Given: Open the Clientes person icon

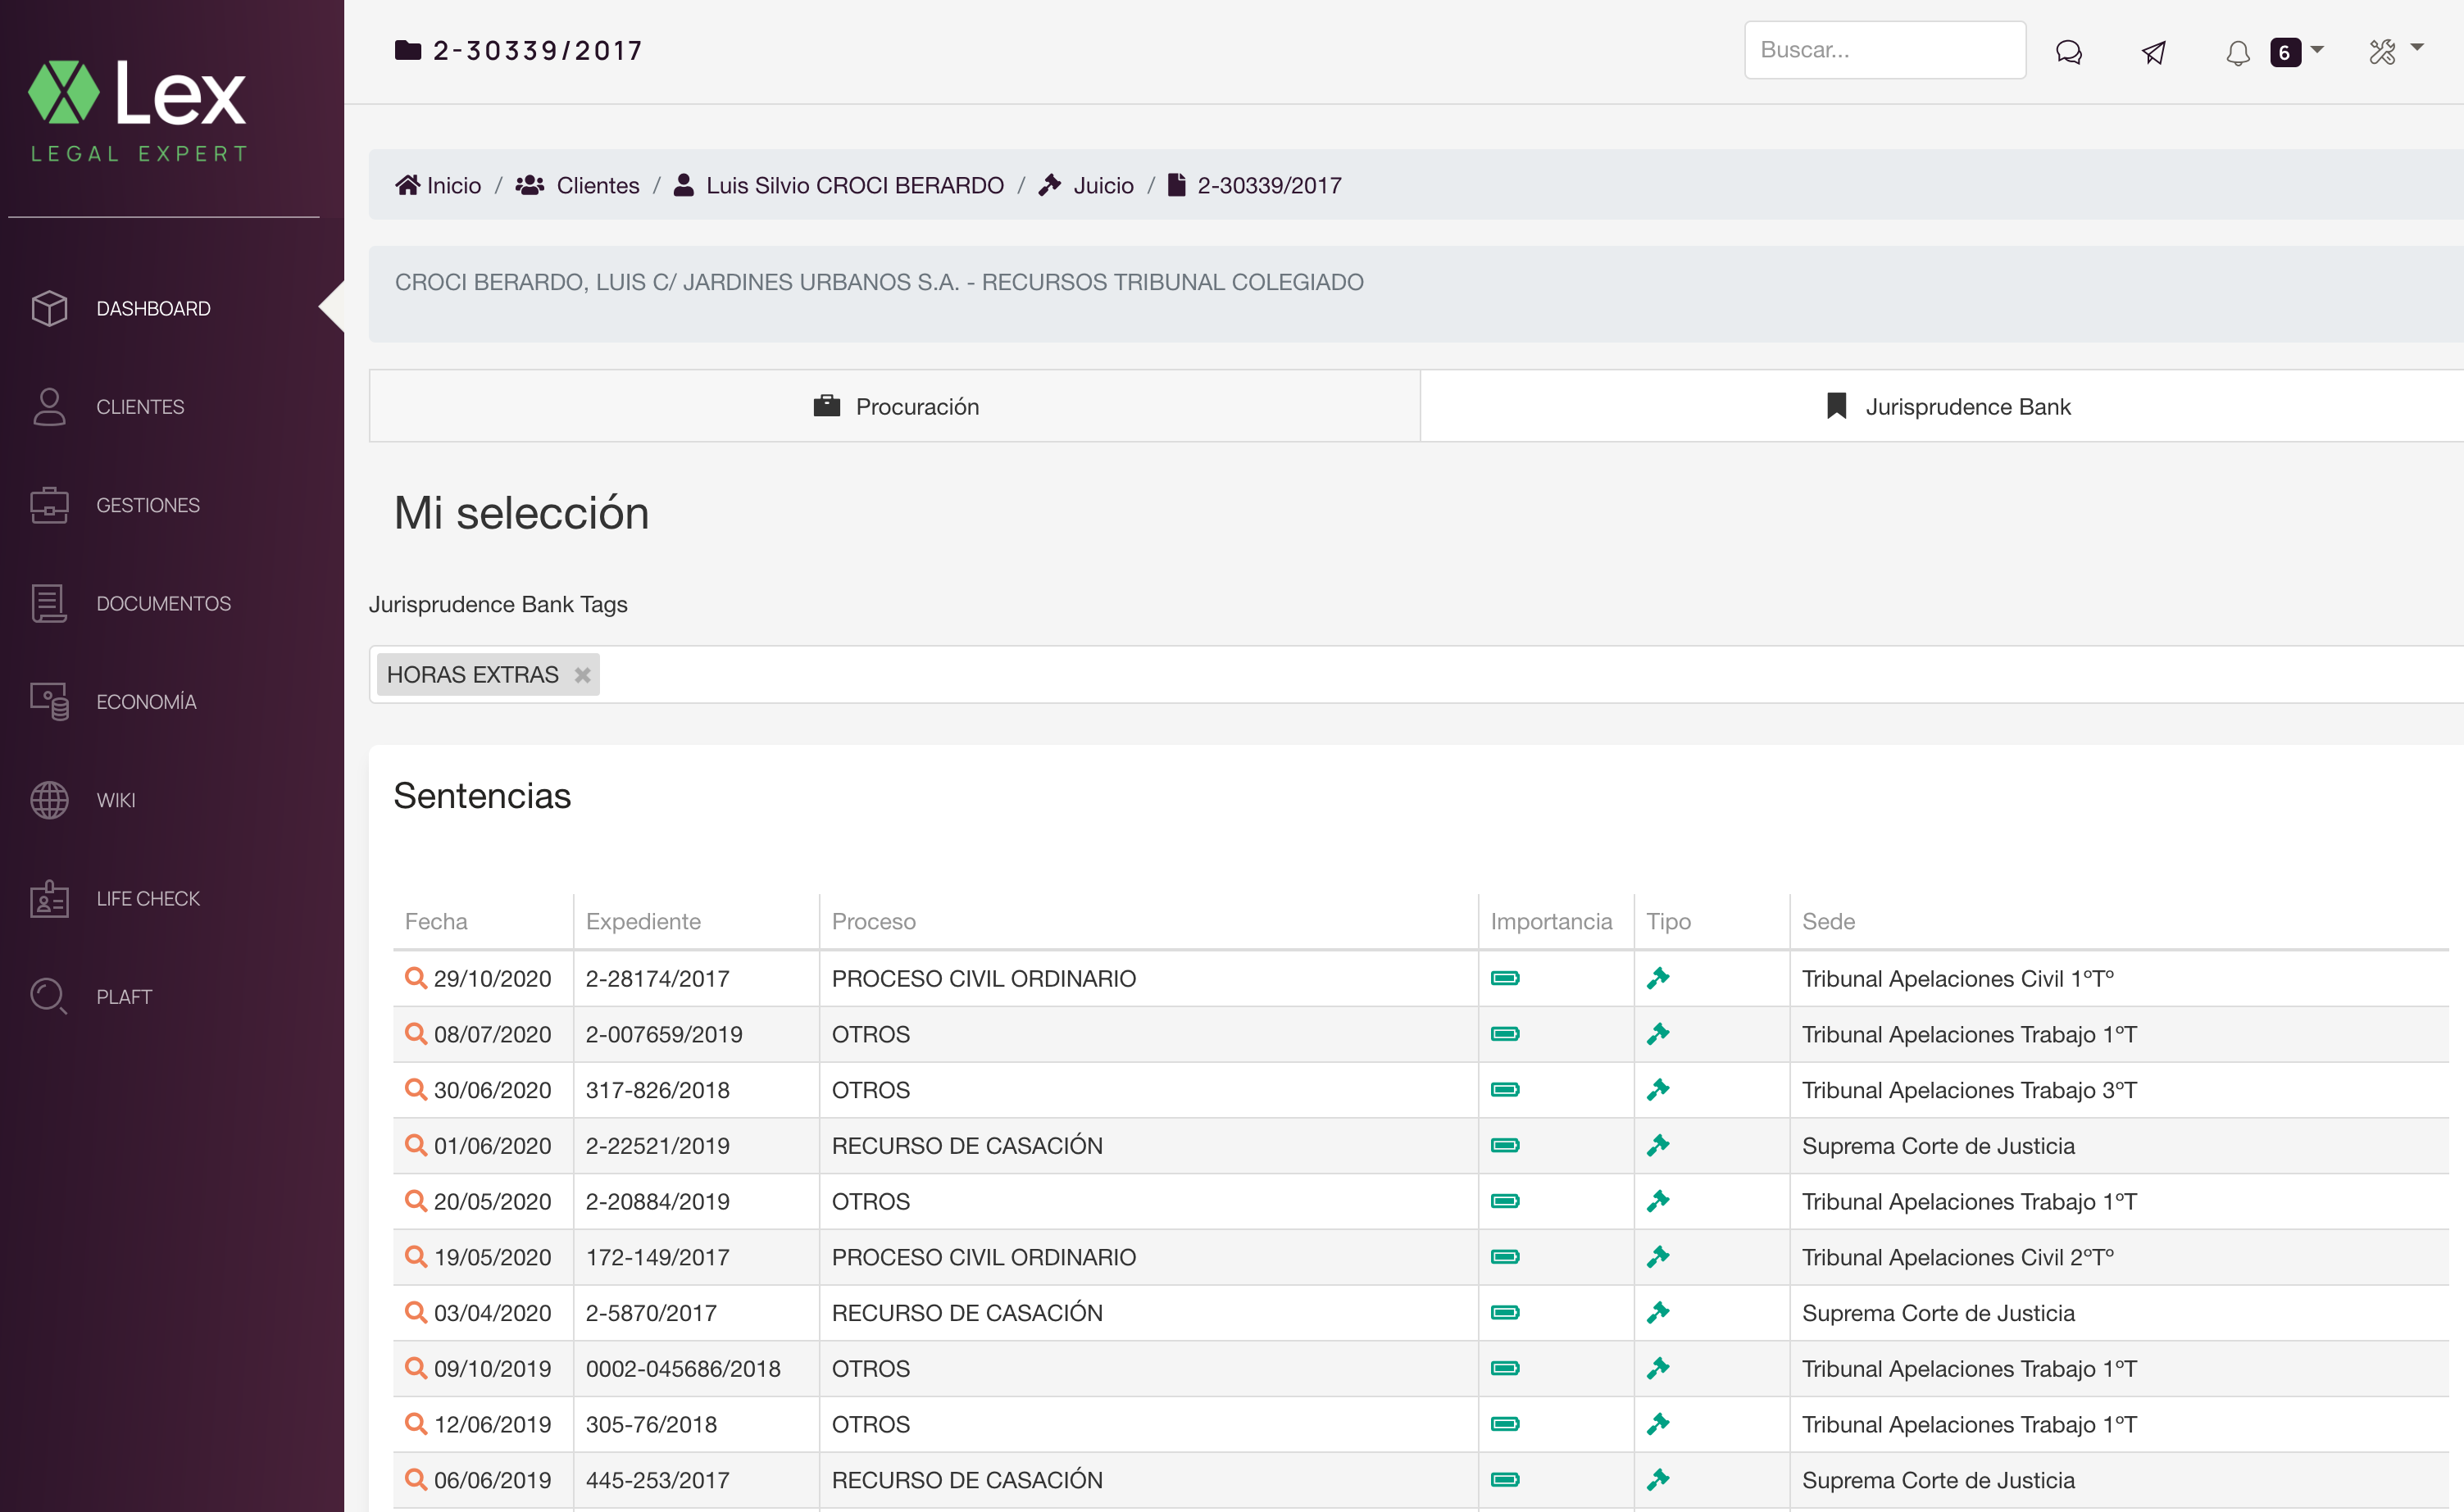Looking at the screenshot, I should [x=49, y=407].
